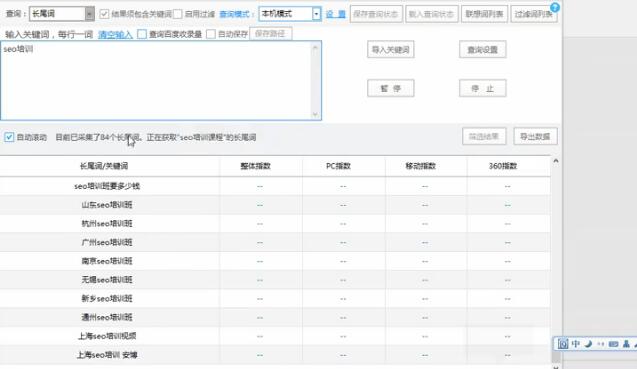Select the row 通州seo培训班
The image size is (637, 369).
(x=275, y=317)
